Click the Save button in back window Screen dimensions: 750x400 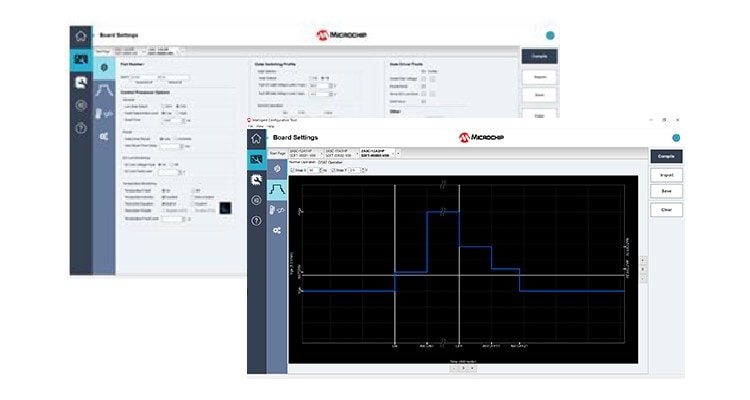[539, 95]
